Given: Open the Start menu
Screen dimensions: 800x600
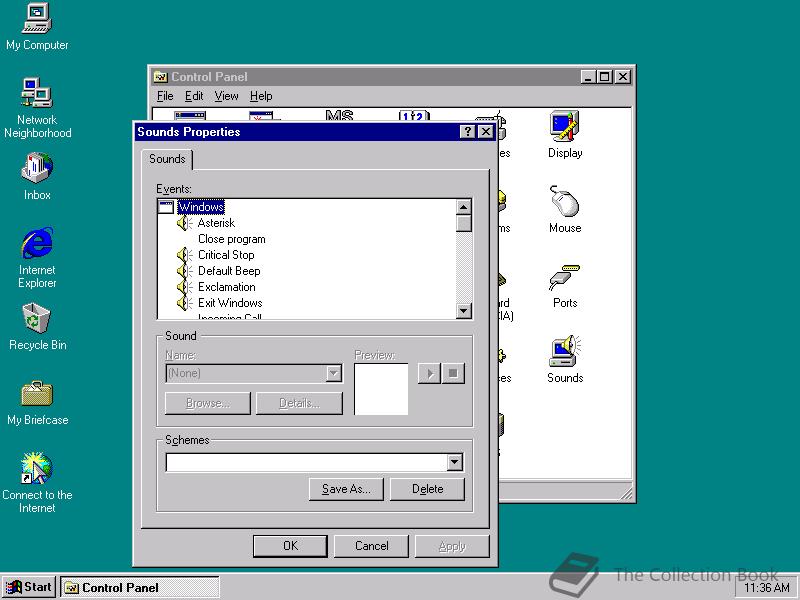Looking at the screenshot, I should coord(30,587).
